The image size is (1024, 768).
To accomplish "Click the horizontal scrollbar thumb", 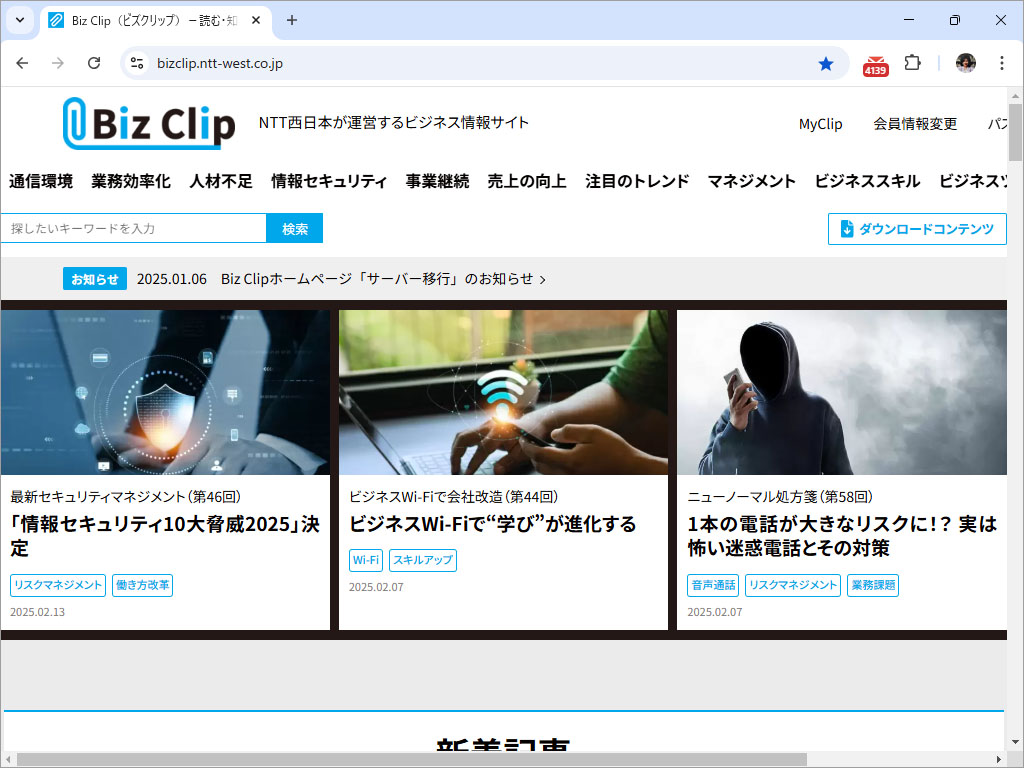I will (x=411, y=760).
